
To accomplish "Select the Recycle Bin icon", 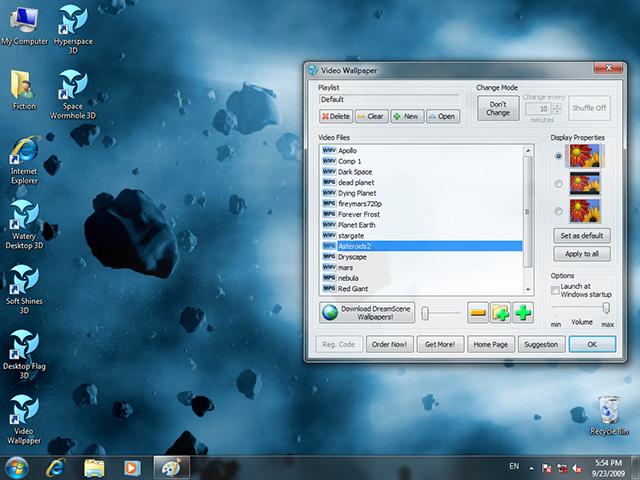I will tap(609, 415).
